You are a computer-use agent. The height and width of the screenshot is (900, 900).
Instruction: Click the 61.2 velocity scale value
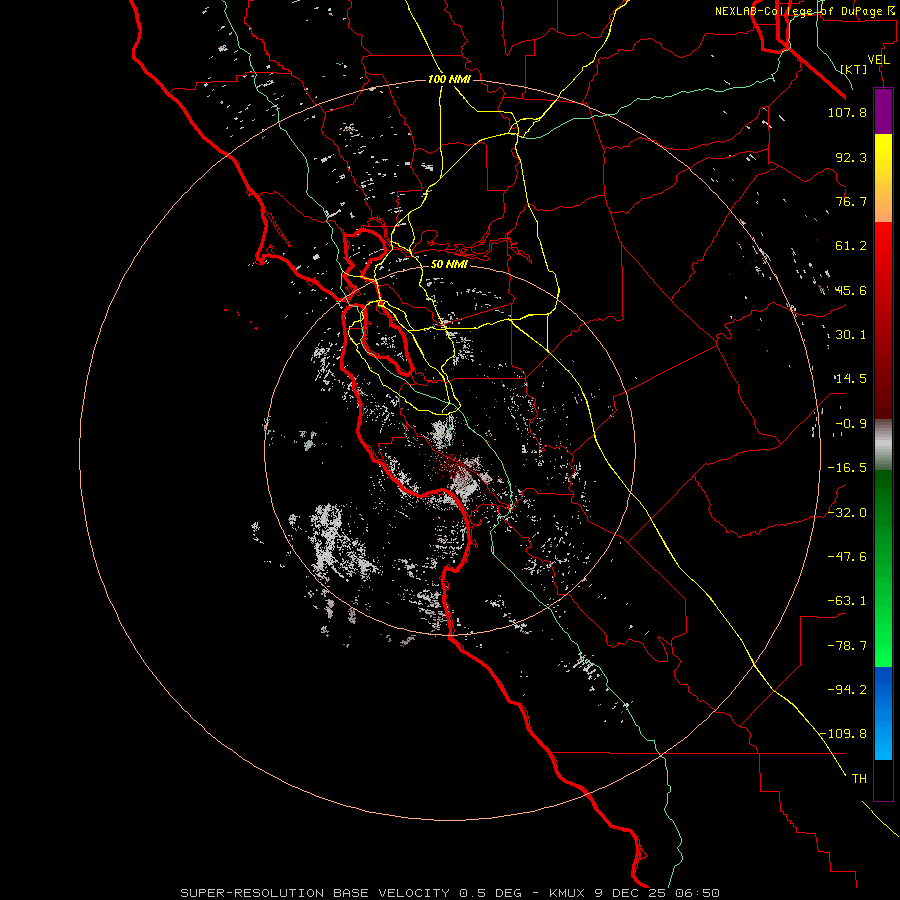pyautogui.click(x=851, y=246)
